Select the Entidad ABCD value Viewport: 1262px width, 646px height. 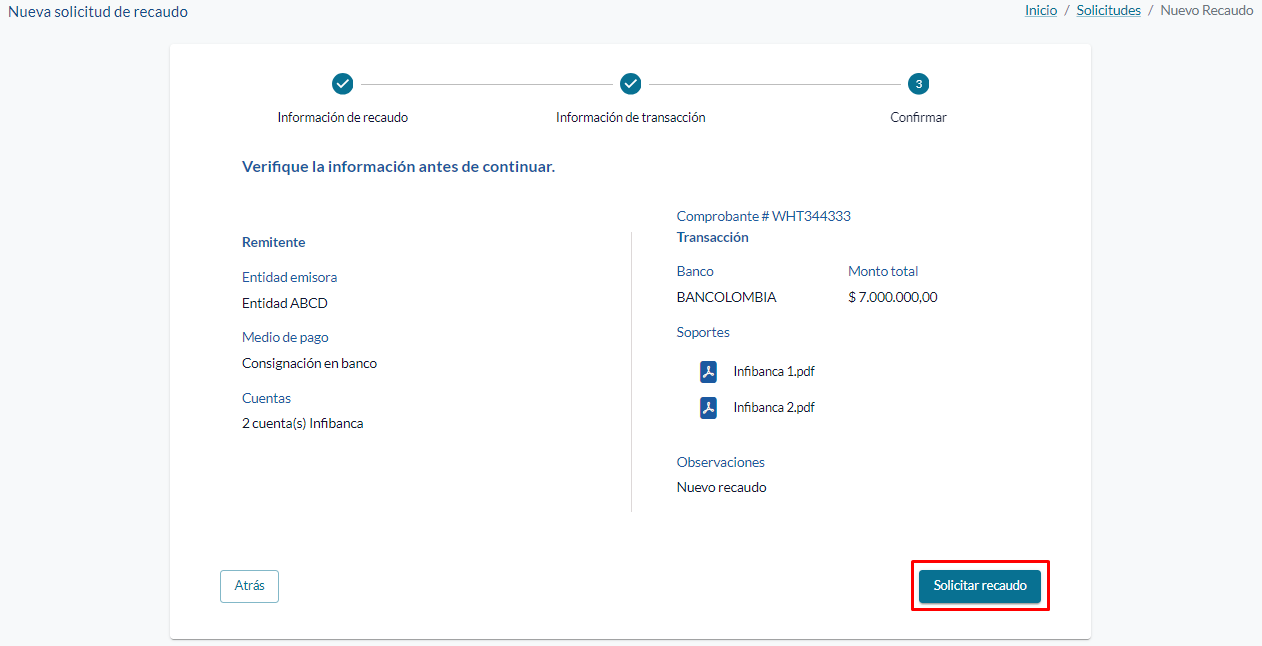click(x=285, y=303)
